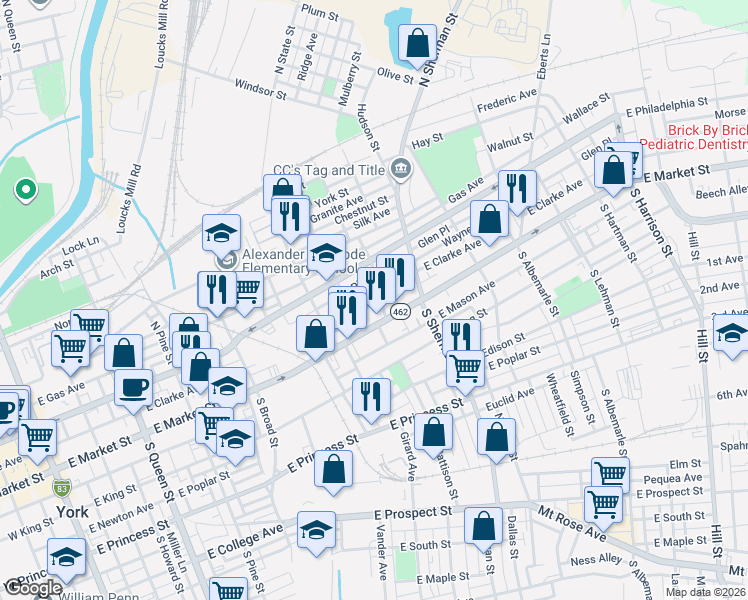Viewport: 748px width, 600px height.
Task: Click the S Harrison St label
Action: click(650, 222)
